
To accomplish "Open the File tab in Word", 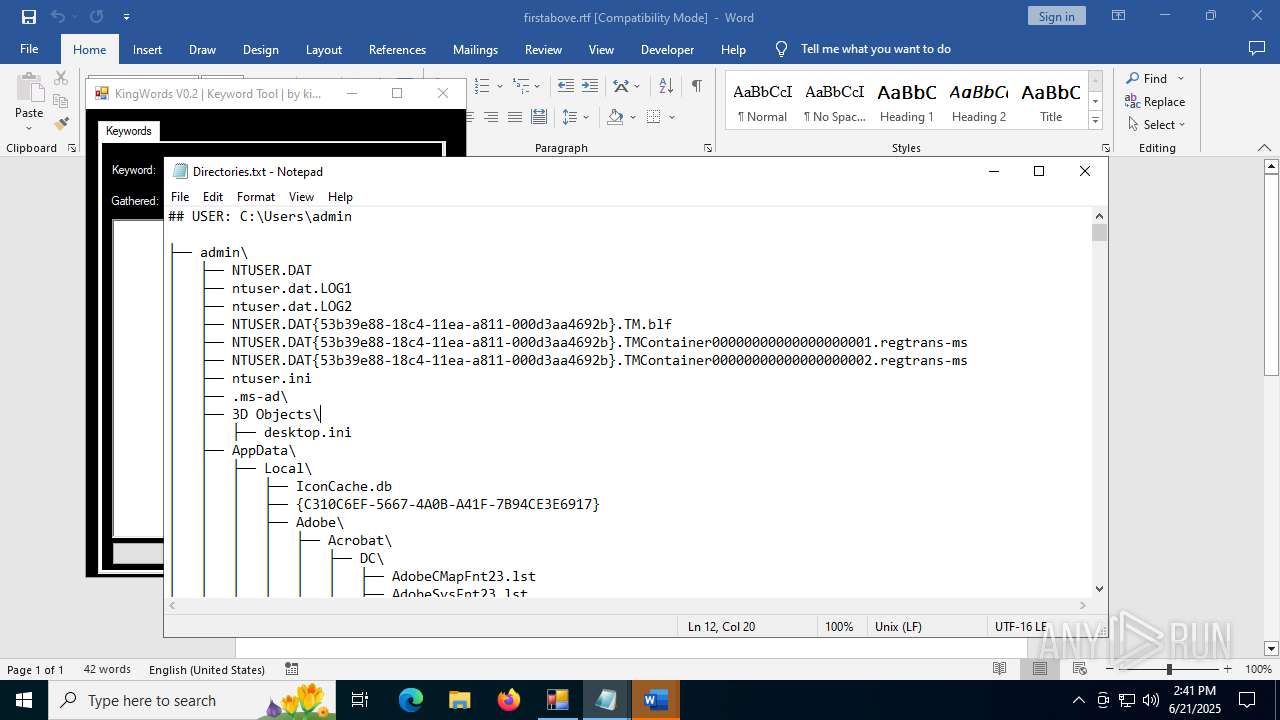I will [29, 49].
